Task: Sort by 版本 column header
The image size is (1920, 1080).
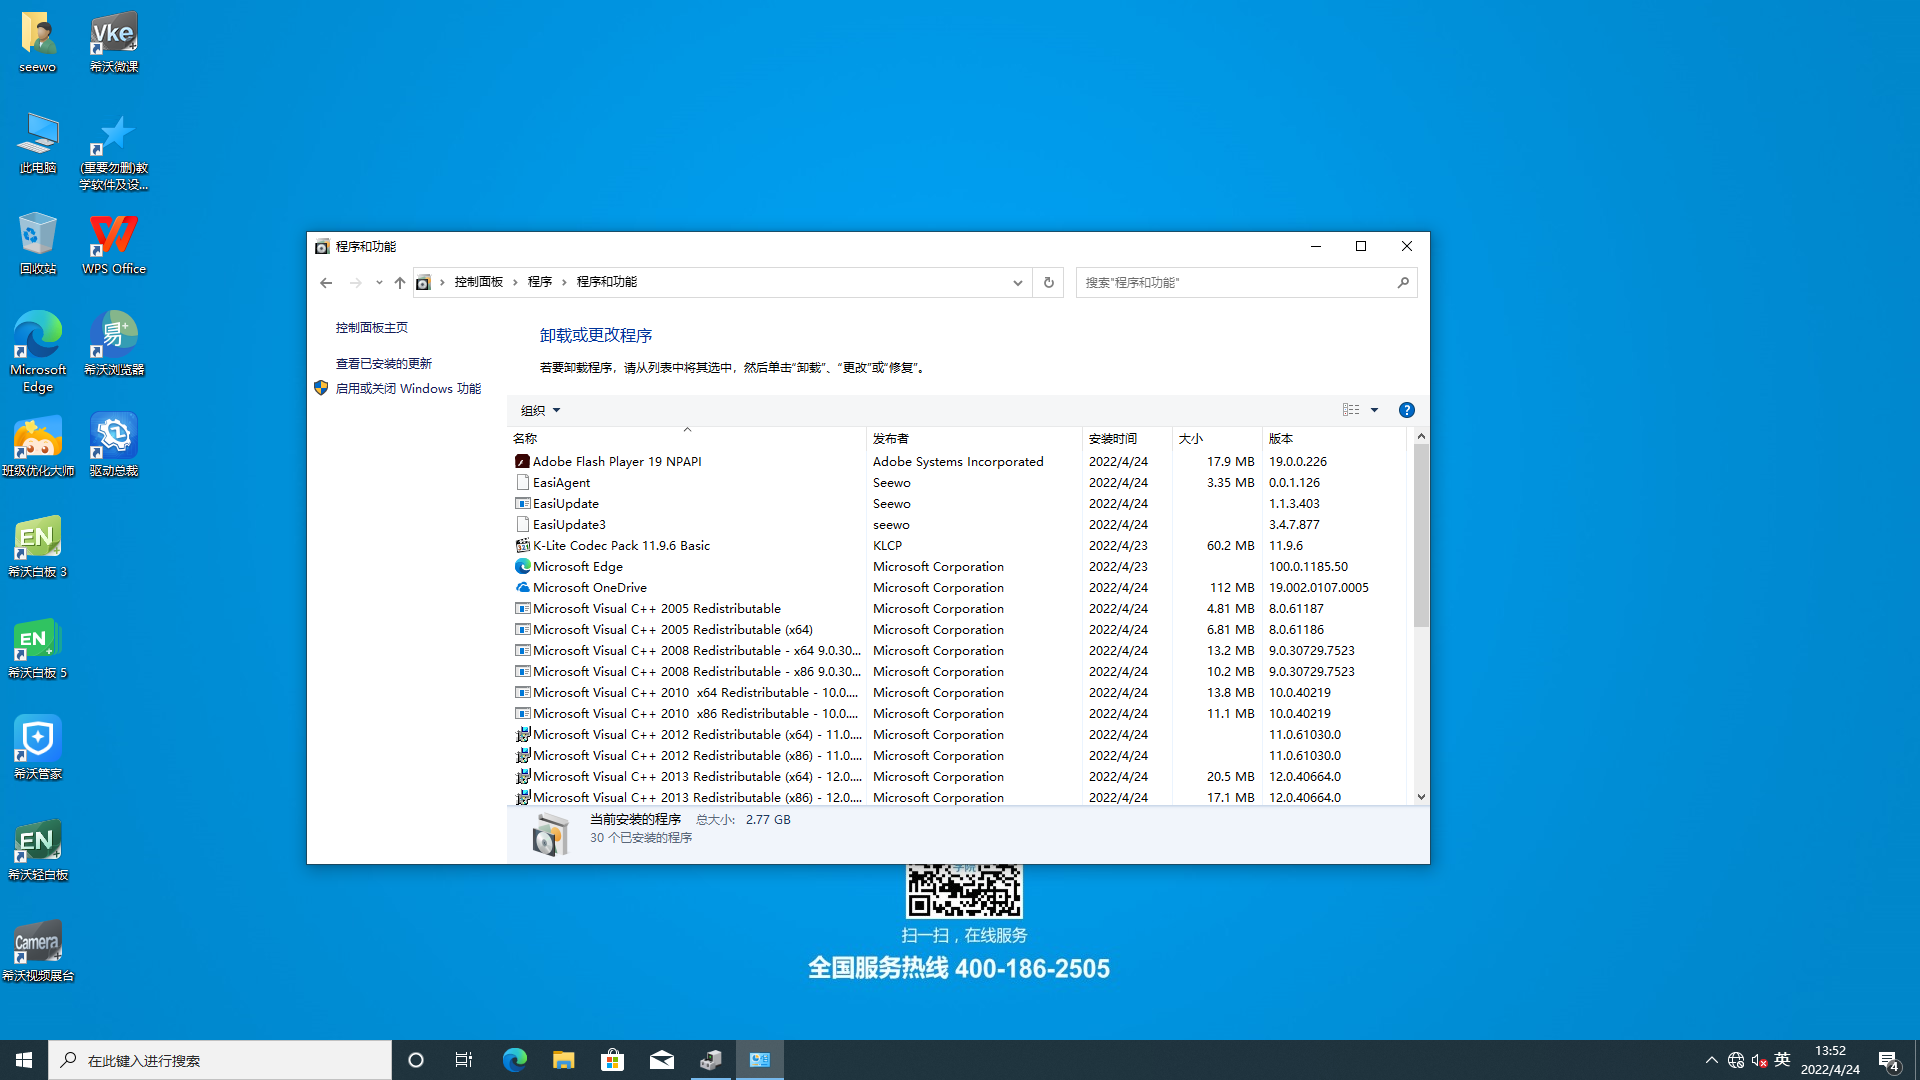Action: [1334, 438]
